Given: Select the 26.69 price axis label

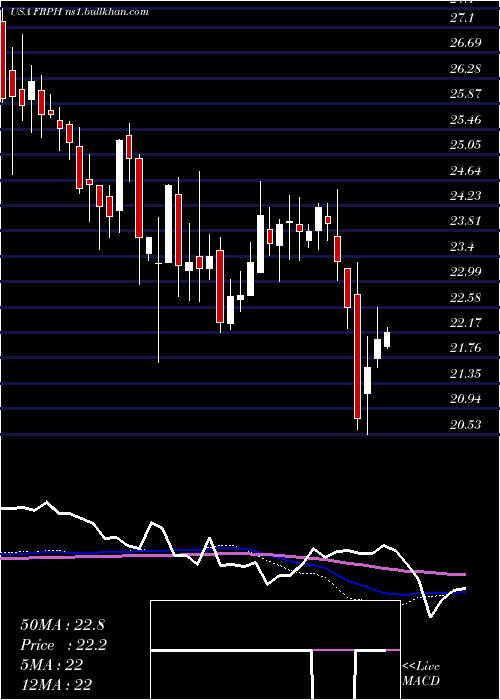Looking at the screenshot, I should 466,43.
